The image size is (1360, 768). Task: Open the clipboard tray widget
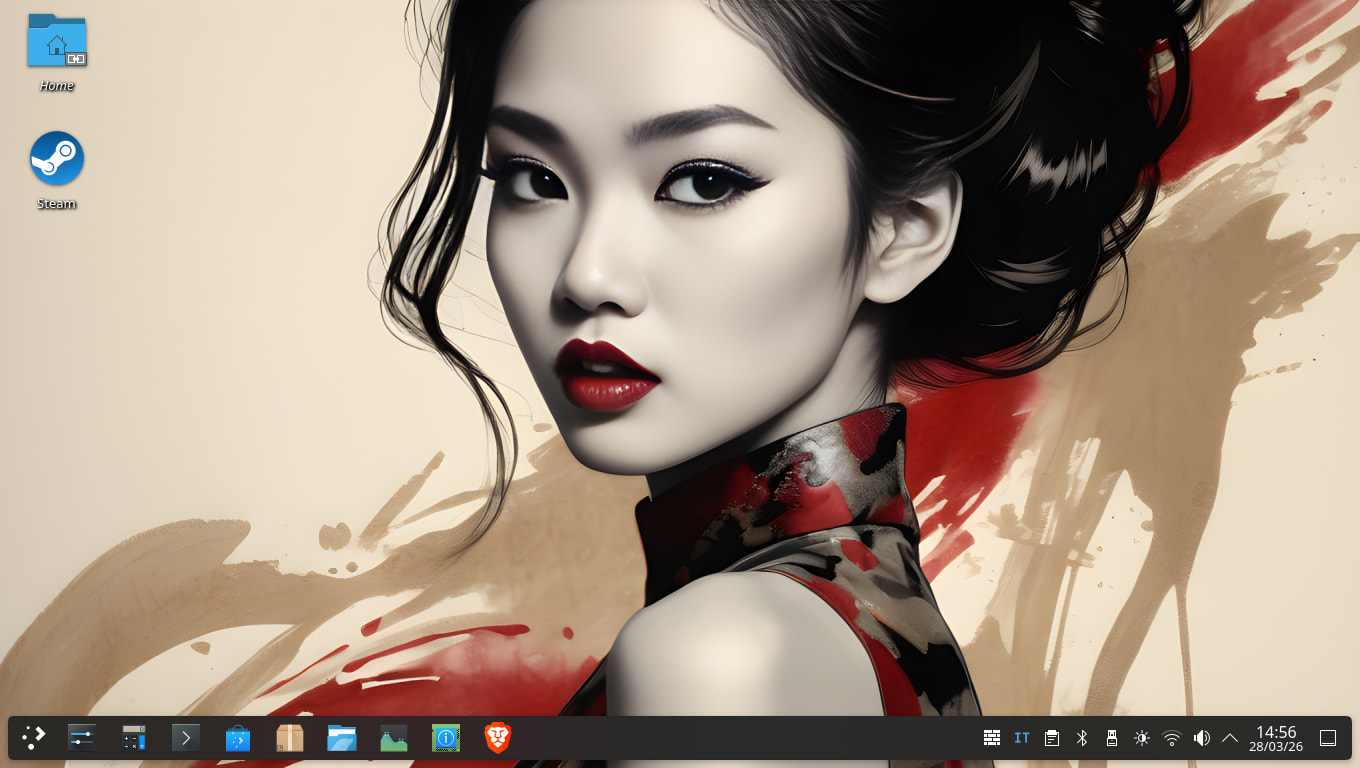point(1052,738)
